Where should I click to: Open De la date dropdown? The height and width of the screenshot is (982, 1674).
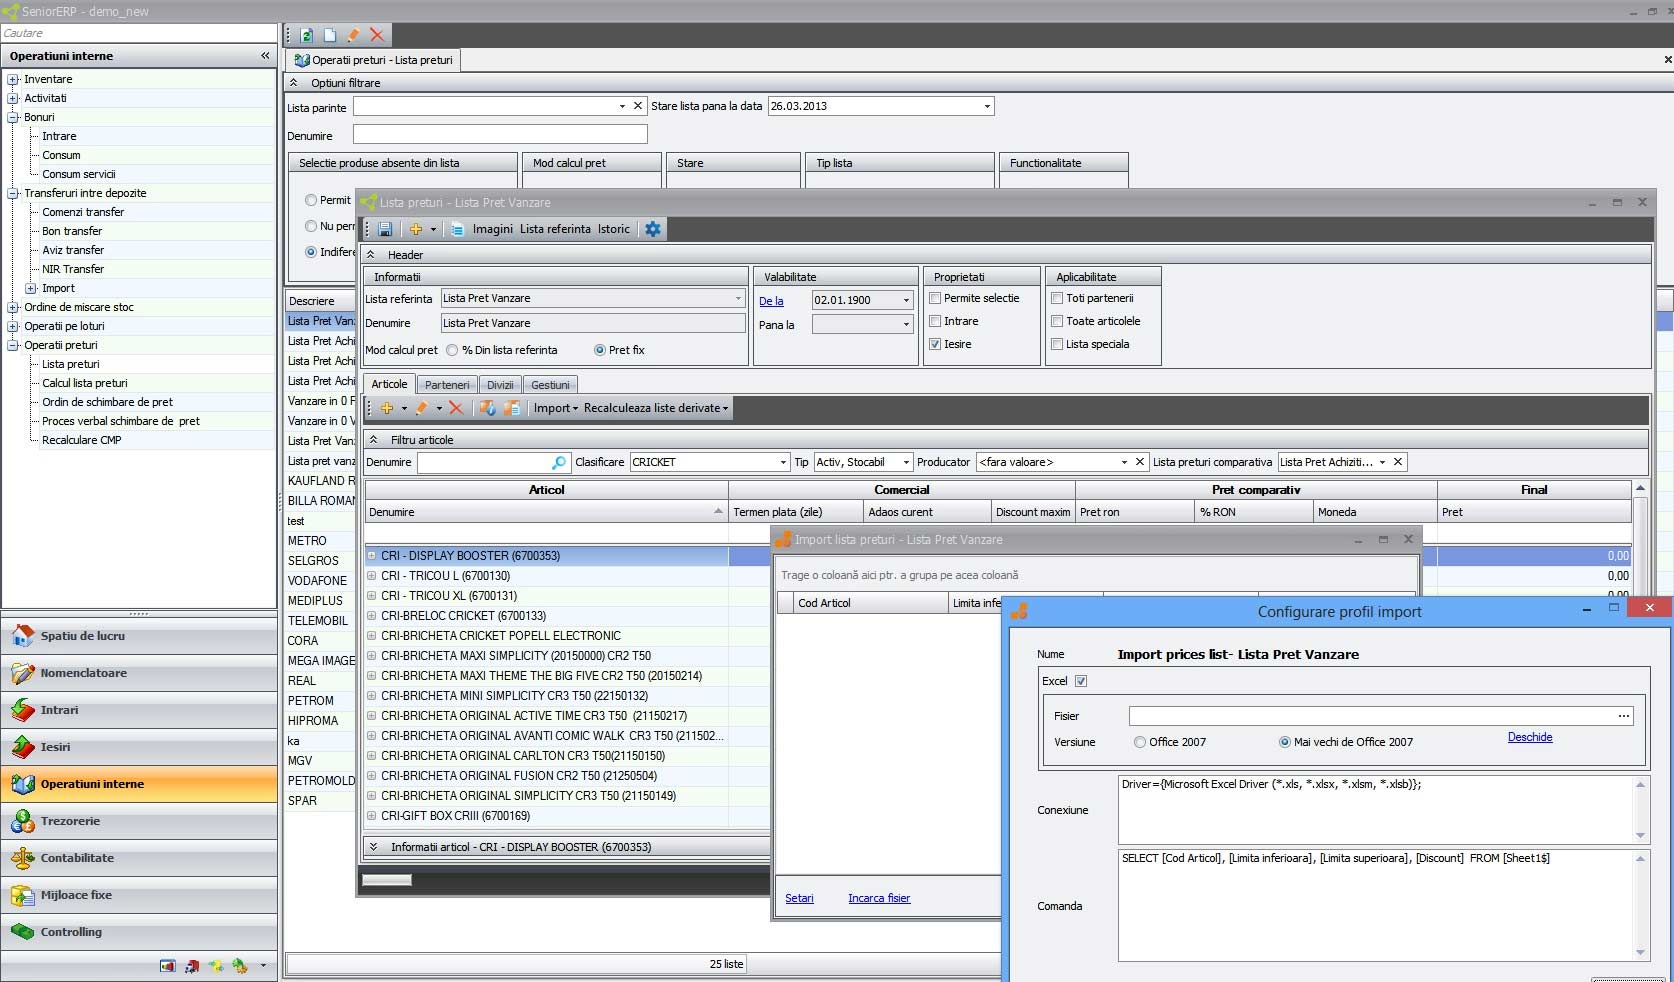pyautogui.click(x=907, y=300)
